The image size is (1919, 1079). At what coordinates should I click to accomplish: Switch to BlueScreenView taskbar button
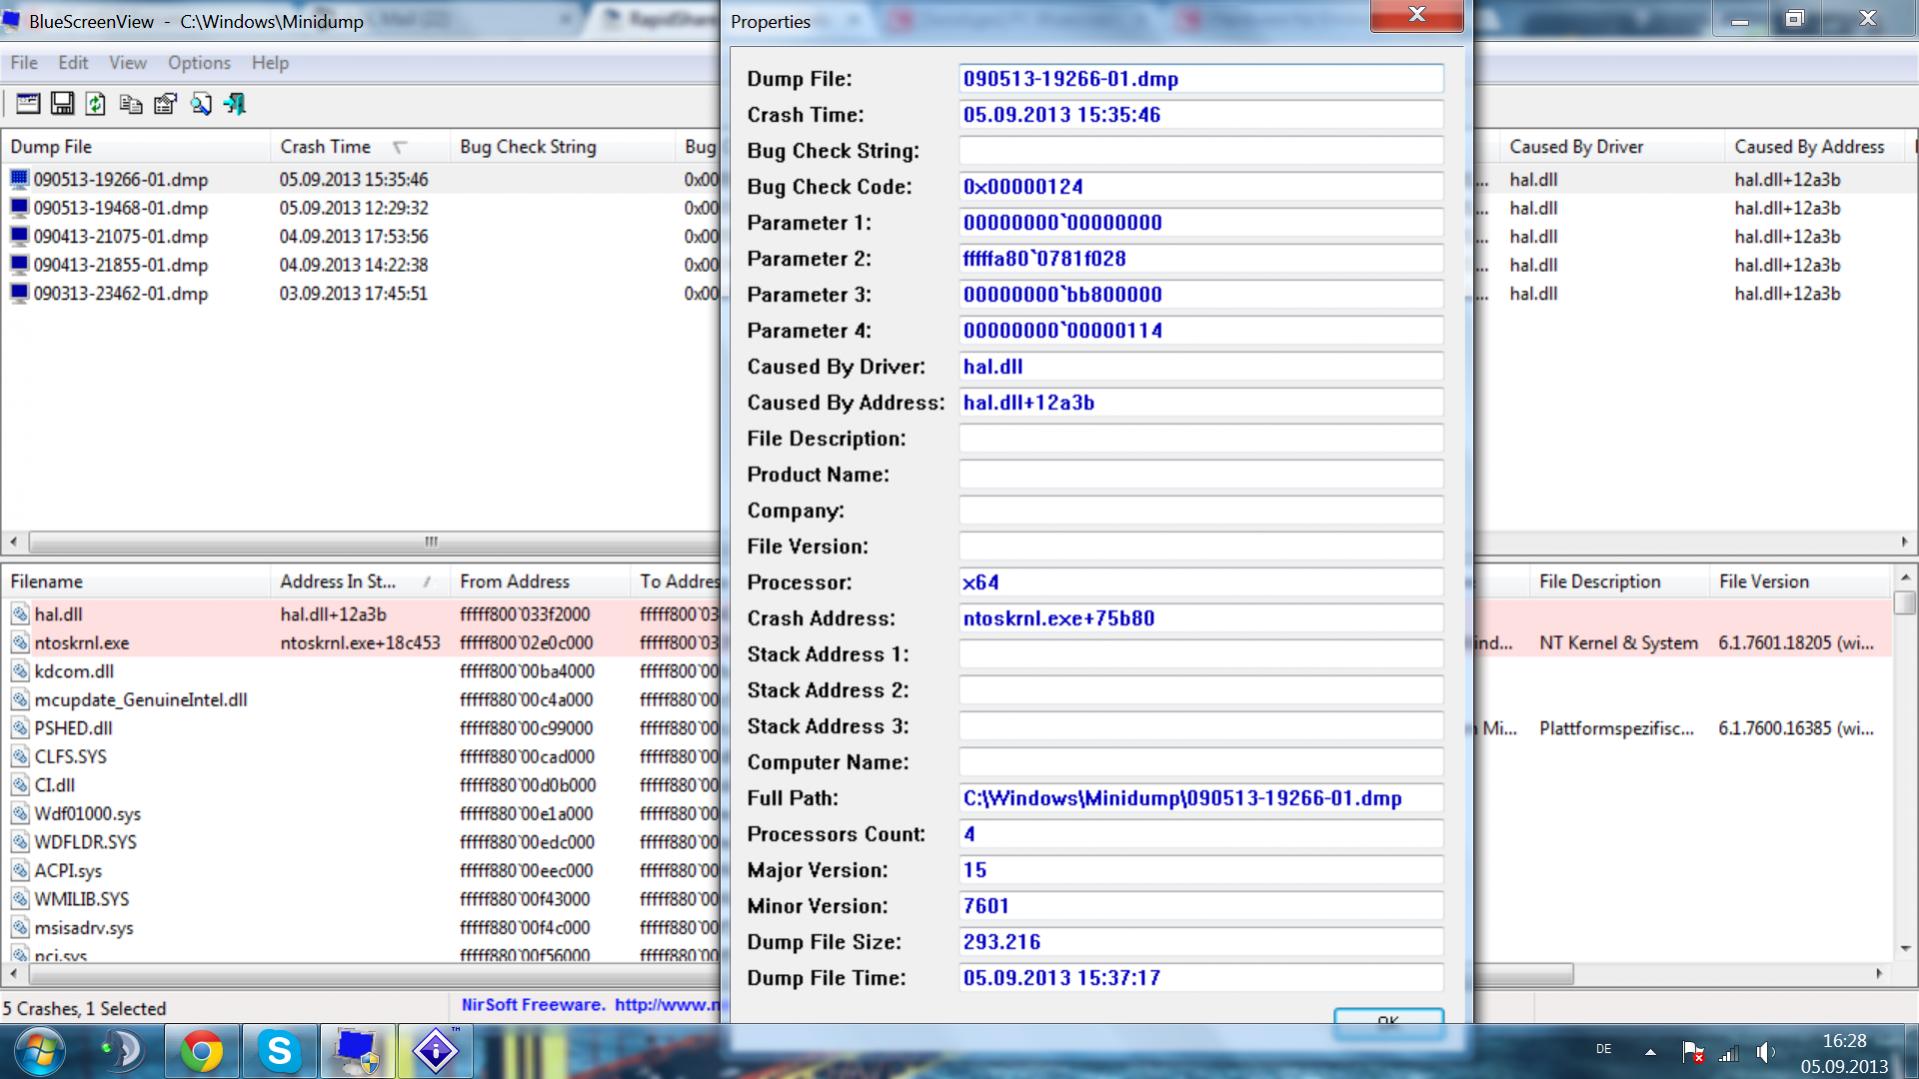coord(357,1051)
